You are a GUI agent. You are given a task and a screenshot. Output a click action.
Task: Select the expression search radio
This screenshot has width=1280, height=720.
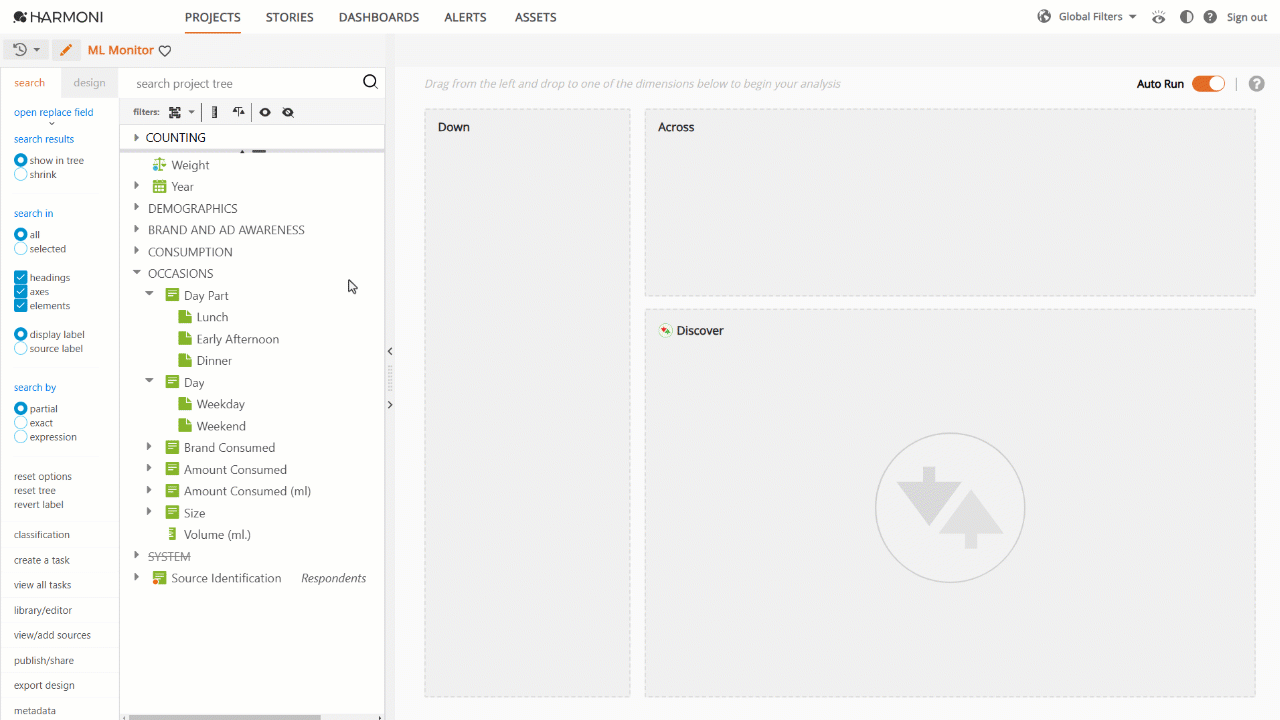tap(20, 436)
